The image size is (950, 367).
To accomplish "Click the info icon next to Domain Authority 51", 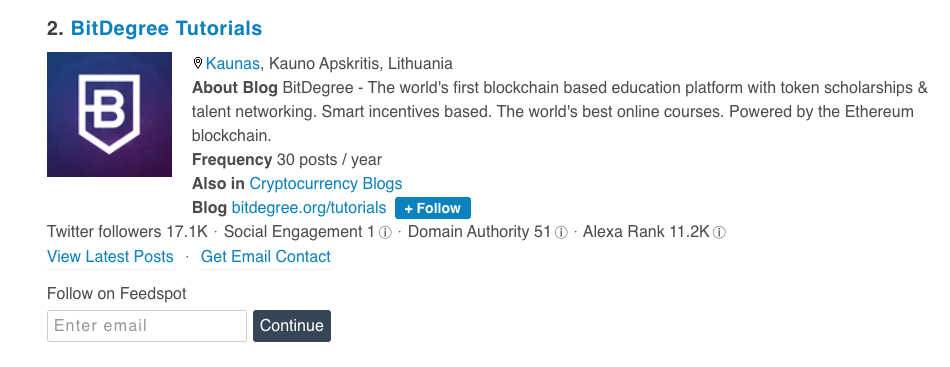I will tap(562, 233).
